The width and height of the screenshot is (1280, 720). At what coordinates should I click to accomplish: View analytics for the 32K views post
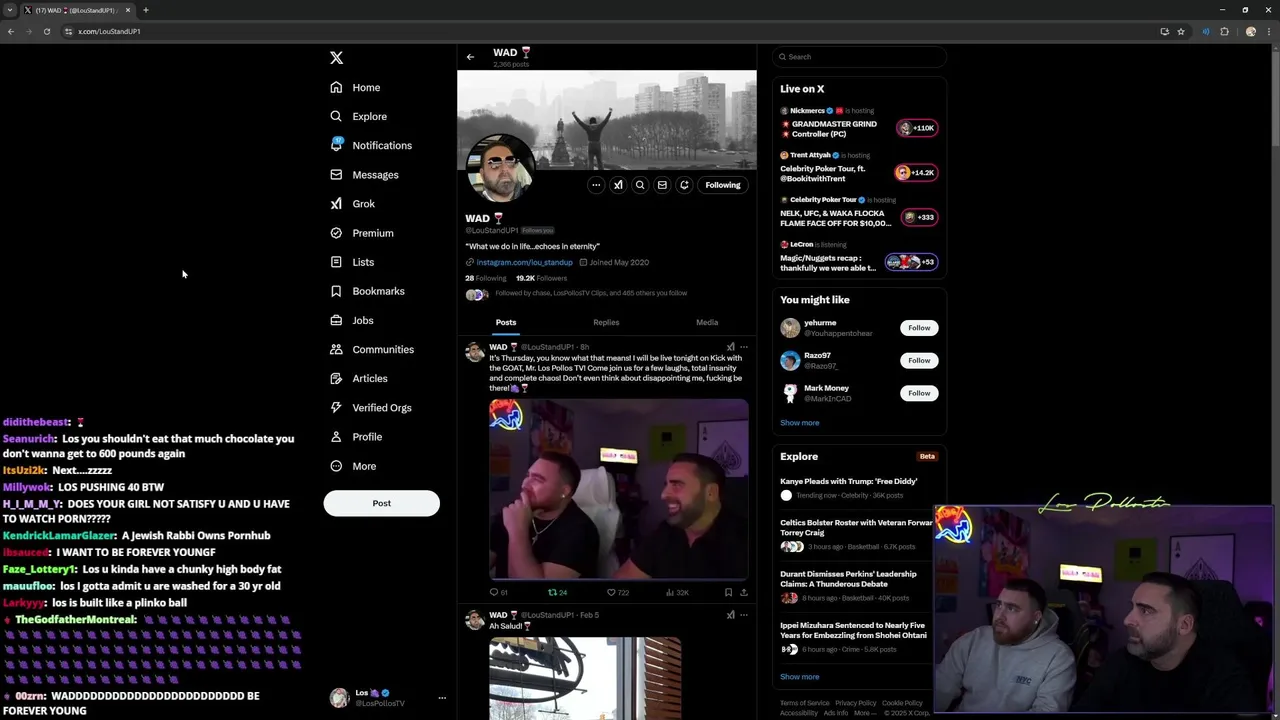(677, 592)
